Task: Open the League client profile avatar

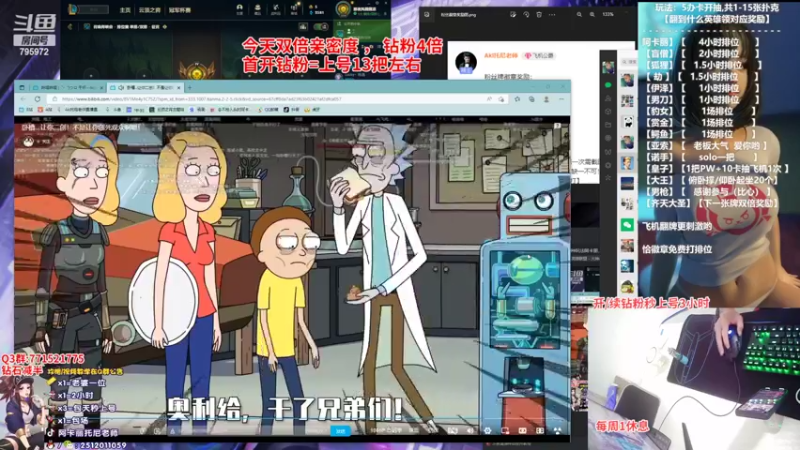Action: tap(343, 9)
